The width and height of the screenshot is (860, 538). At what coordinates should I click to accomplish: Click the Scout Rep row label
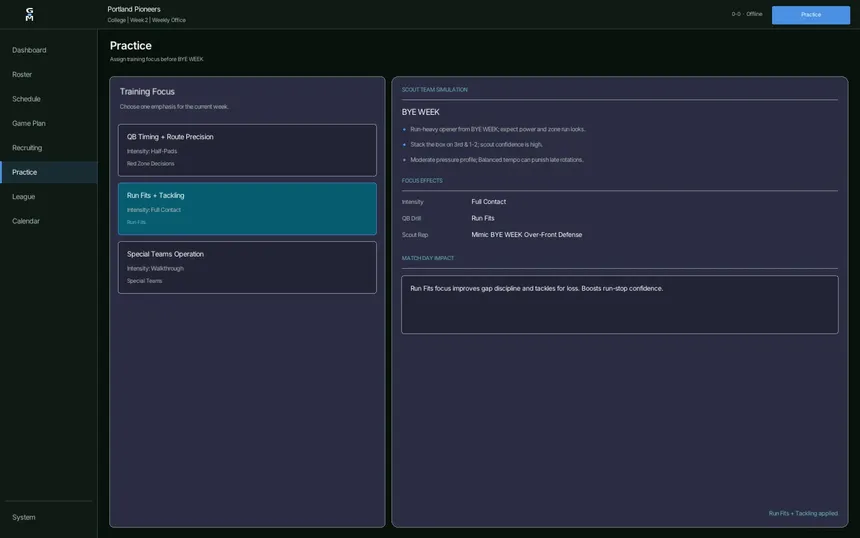[415, 235]
